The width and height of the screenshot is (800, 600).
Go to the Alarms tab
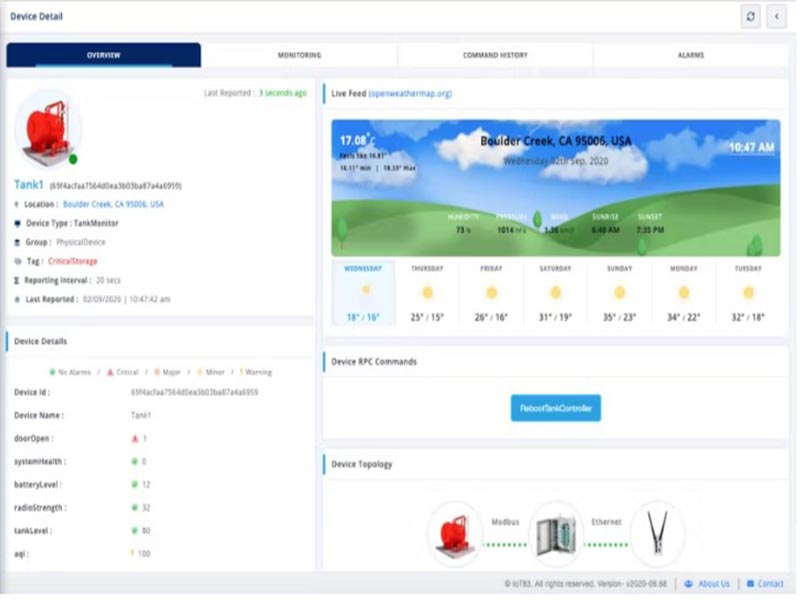[x=690, y=55]
